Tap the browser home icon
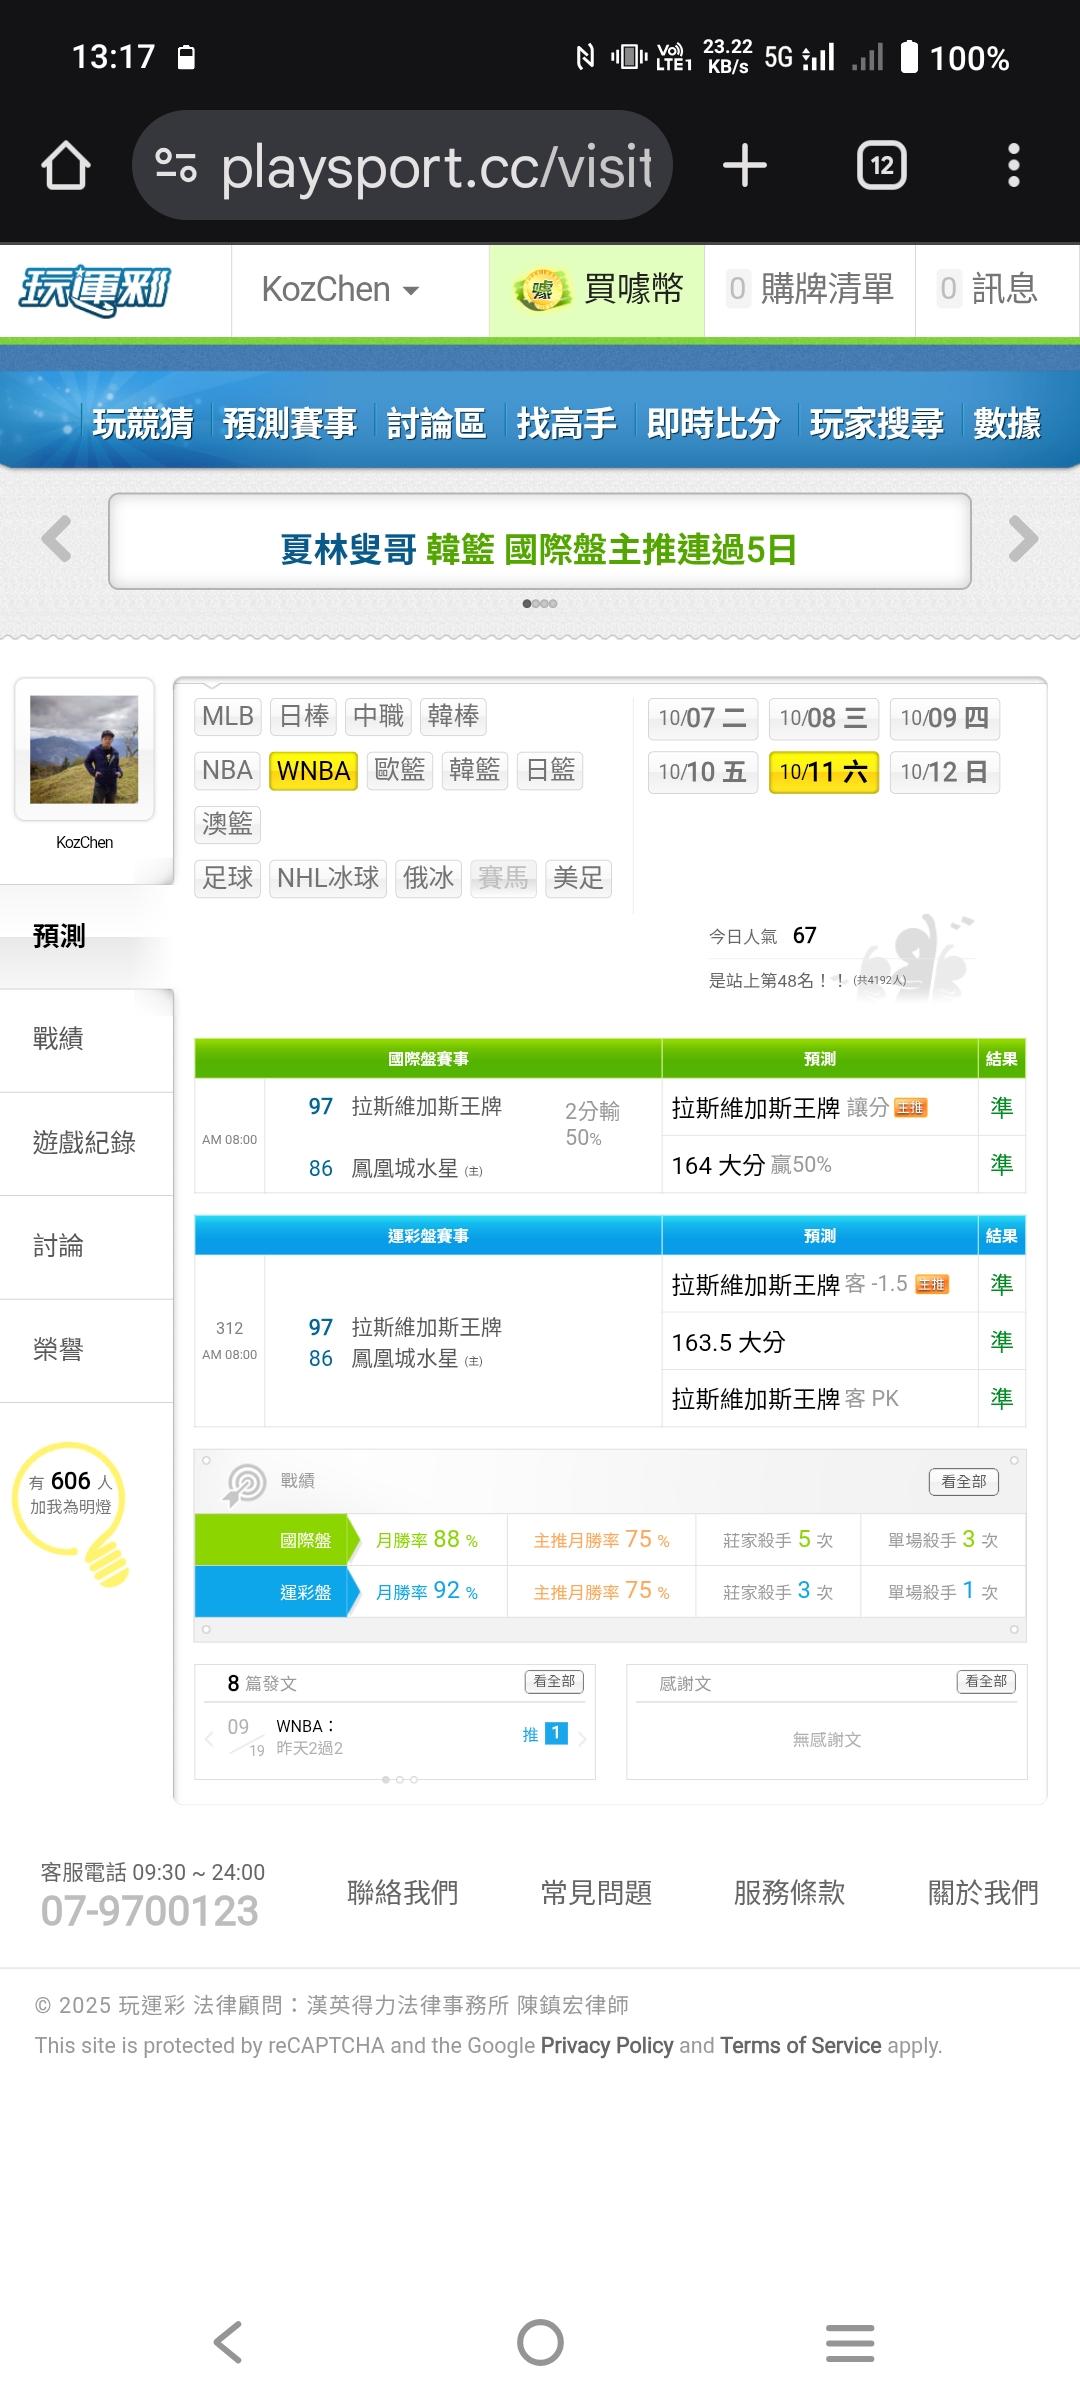Image resolution: width=1080 pixels, height=2400 pixels. 66,165
